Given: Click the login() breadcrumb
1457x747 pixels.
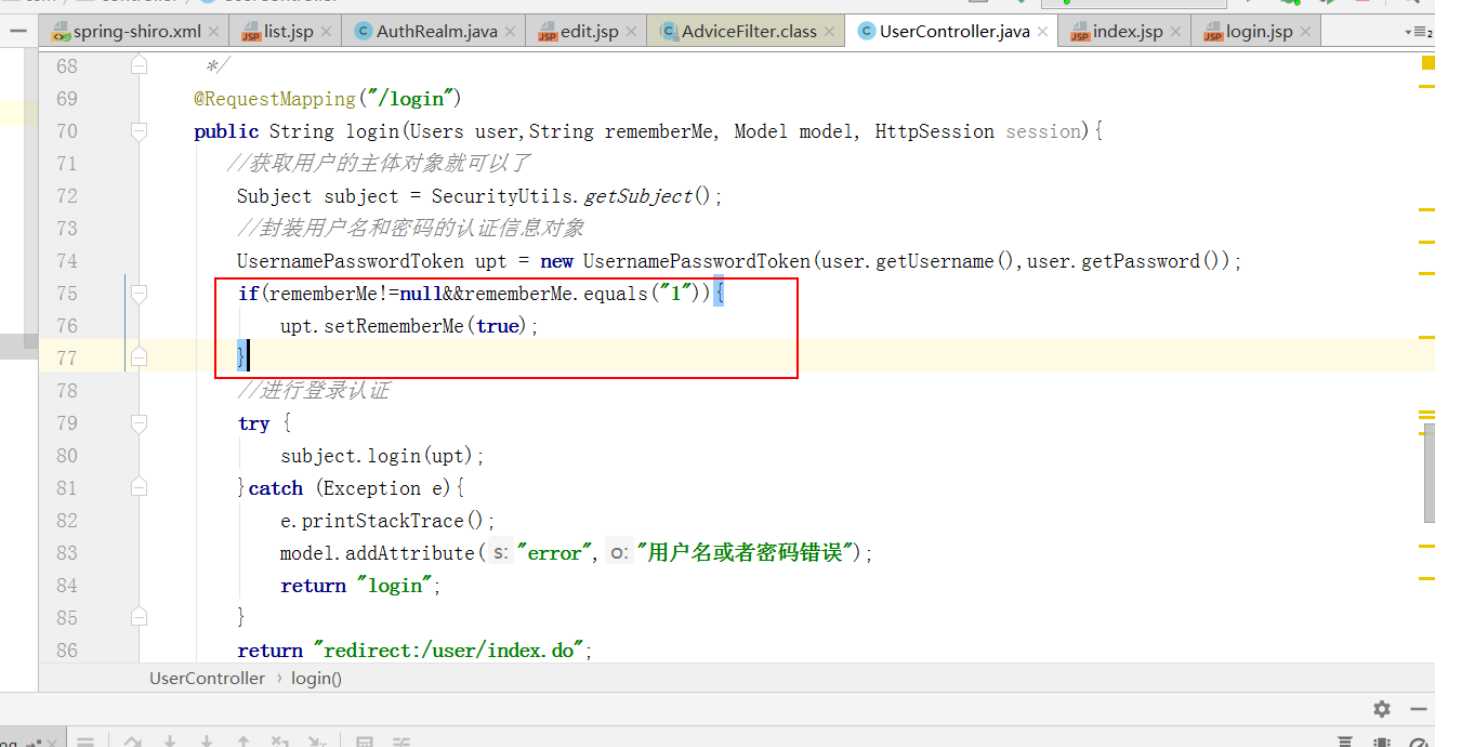Looking at the screenshot, I should (x=316, y=678).
